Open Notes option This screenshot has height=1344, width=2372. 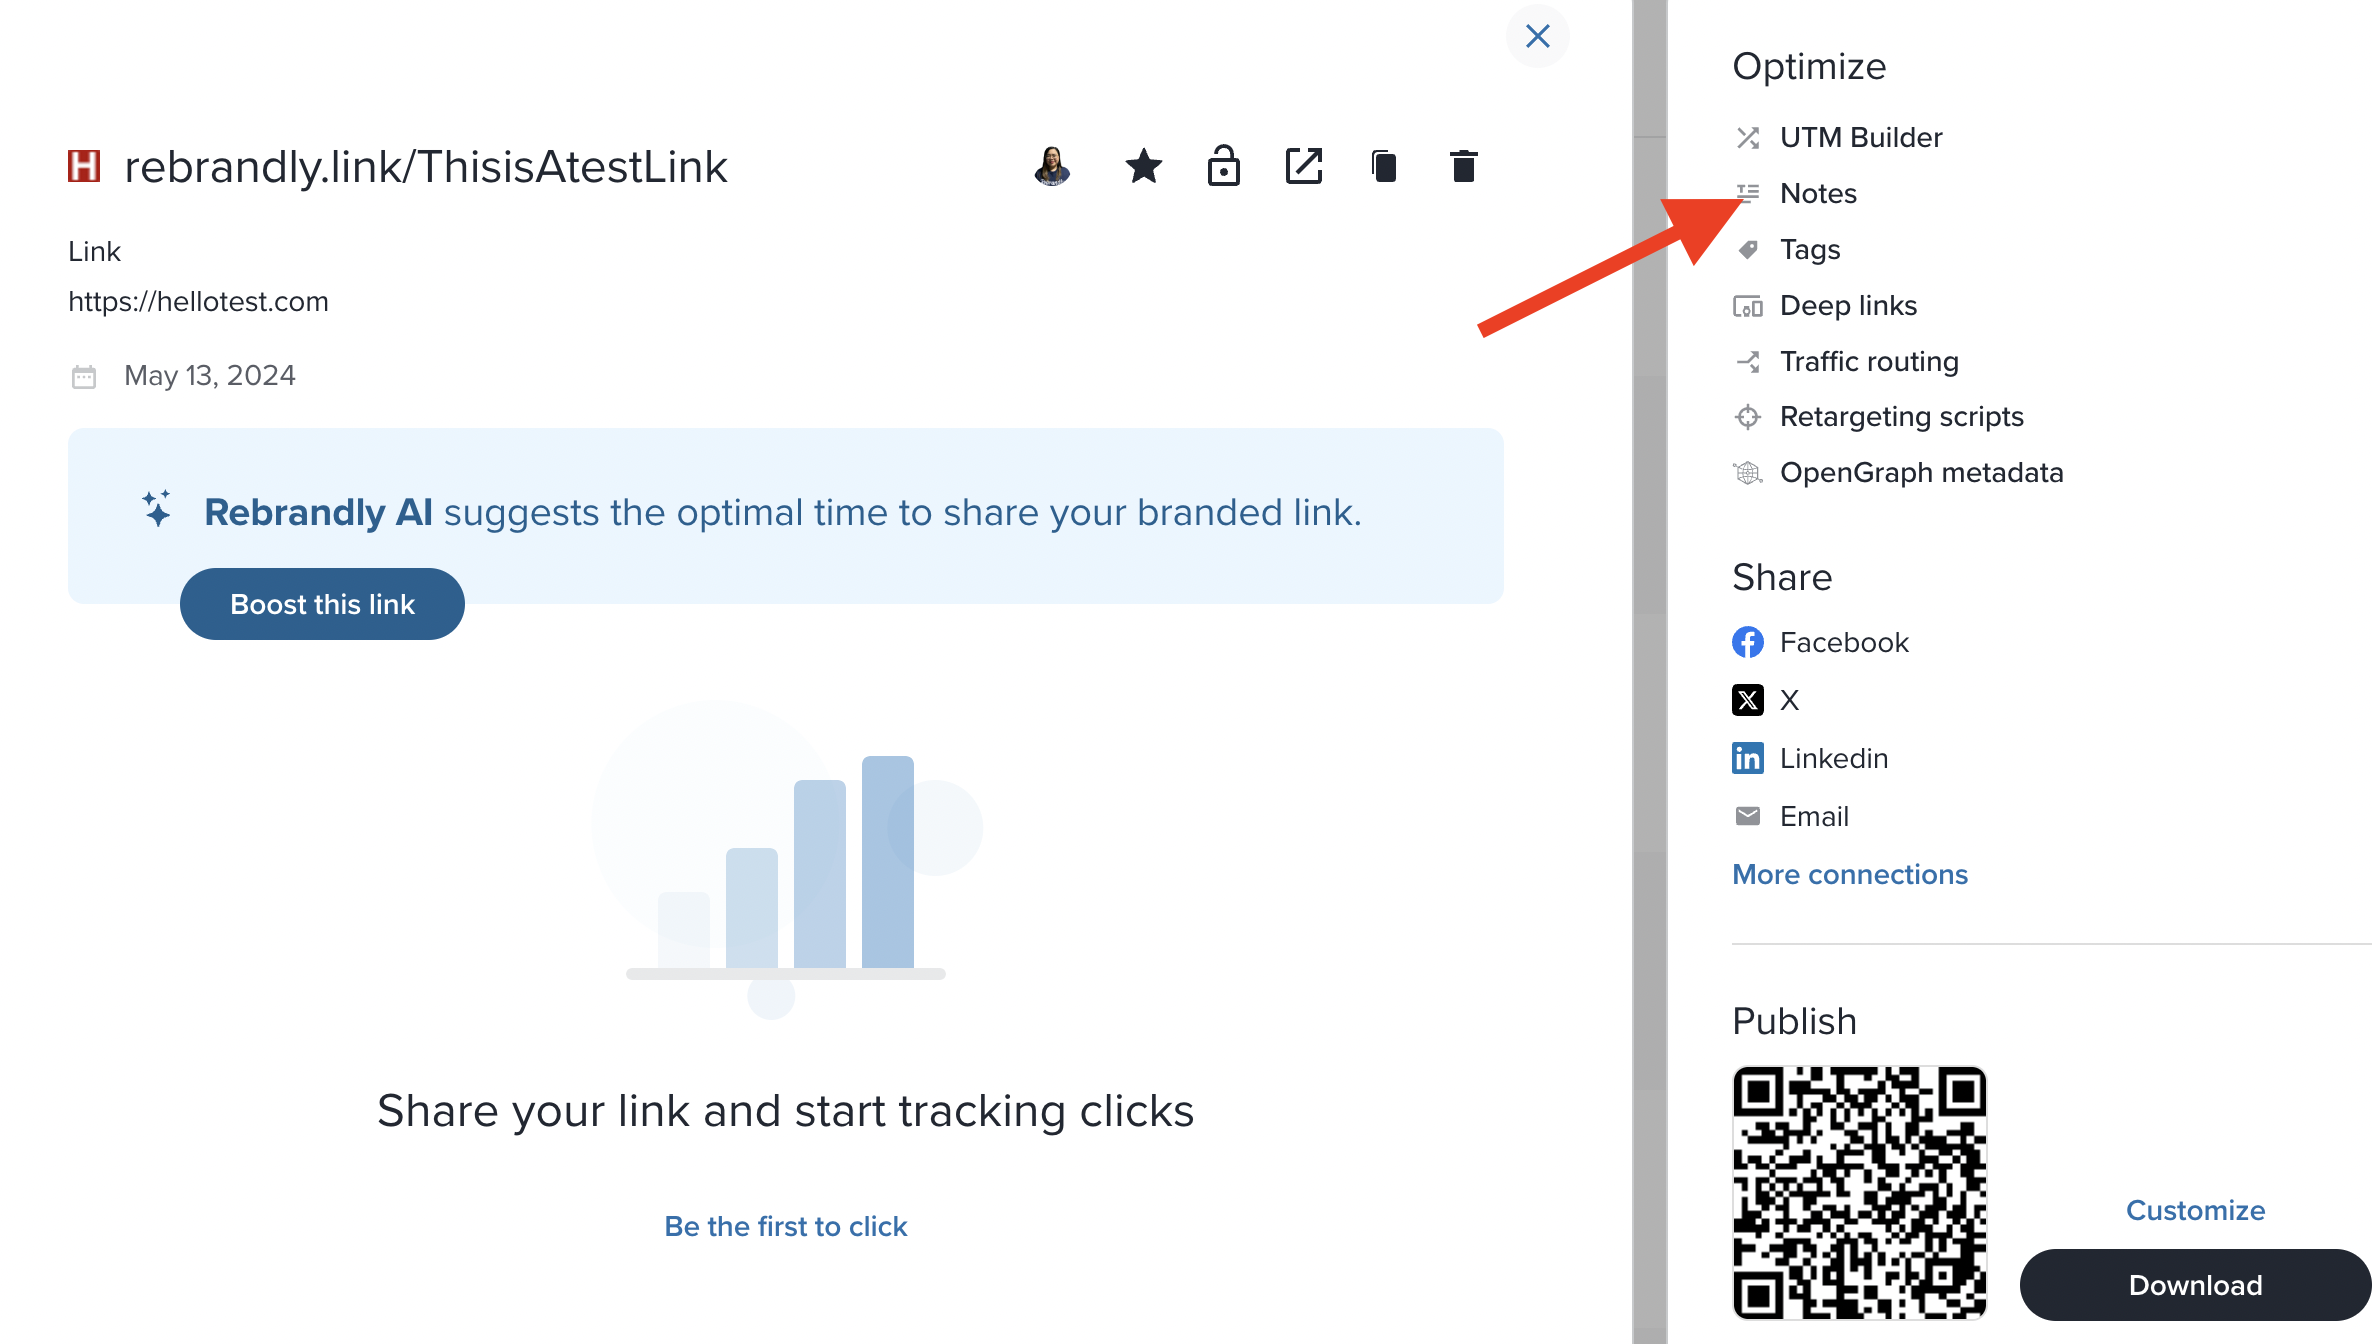click(1818, 193)
